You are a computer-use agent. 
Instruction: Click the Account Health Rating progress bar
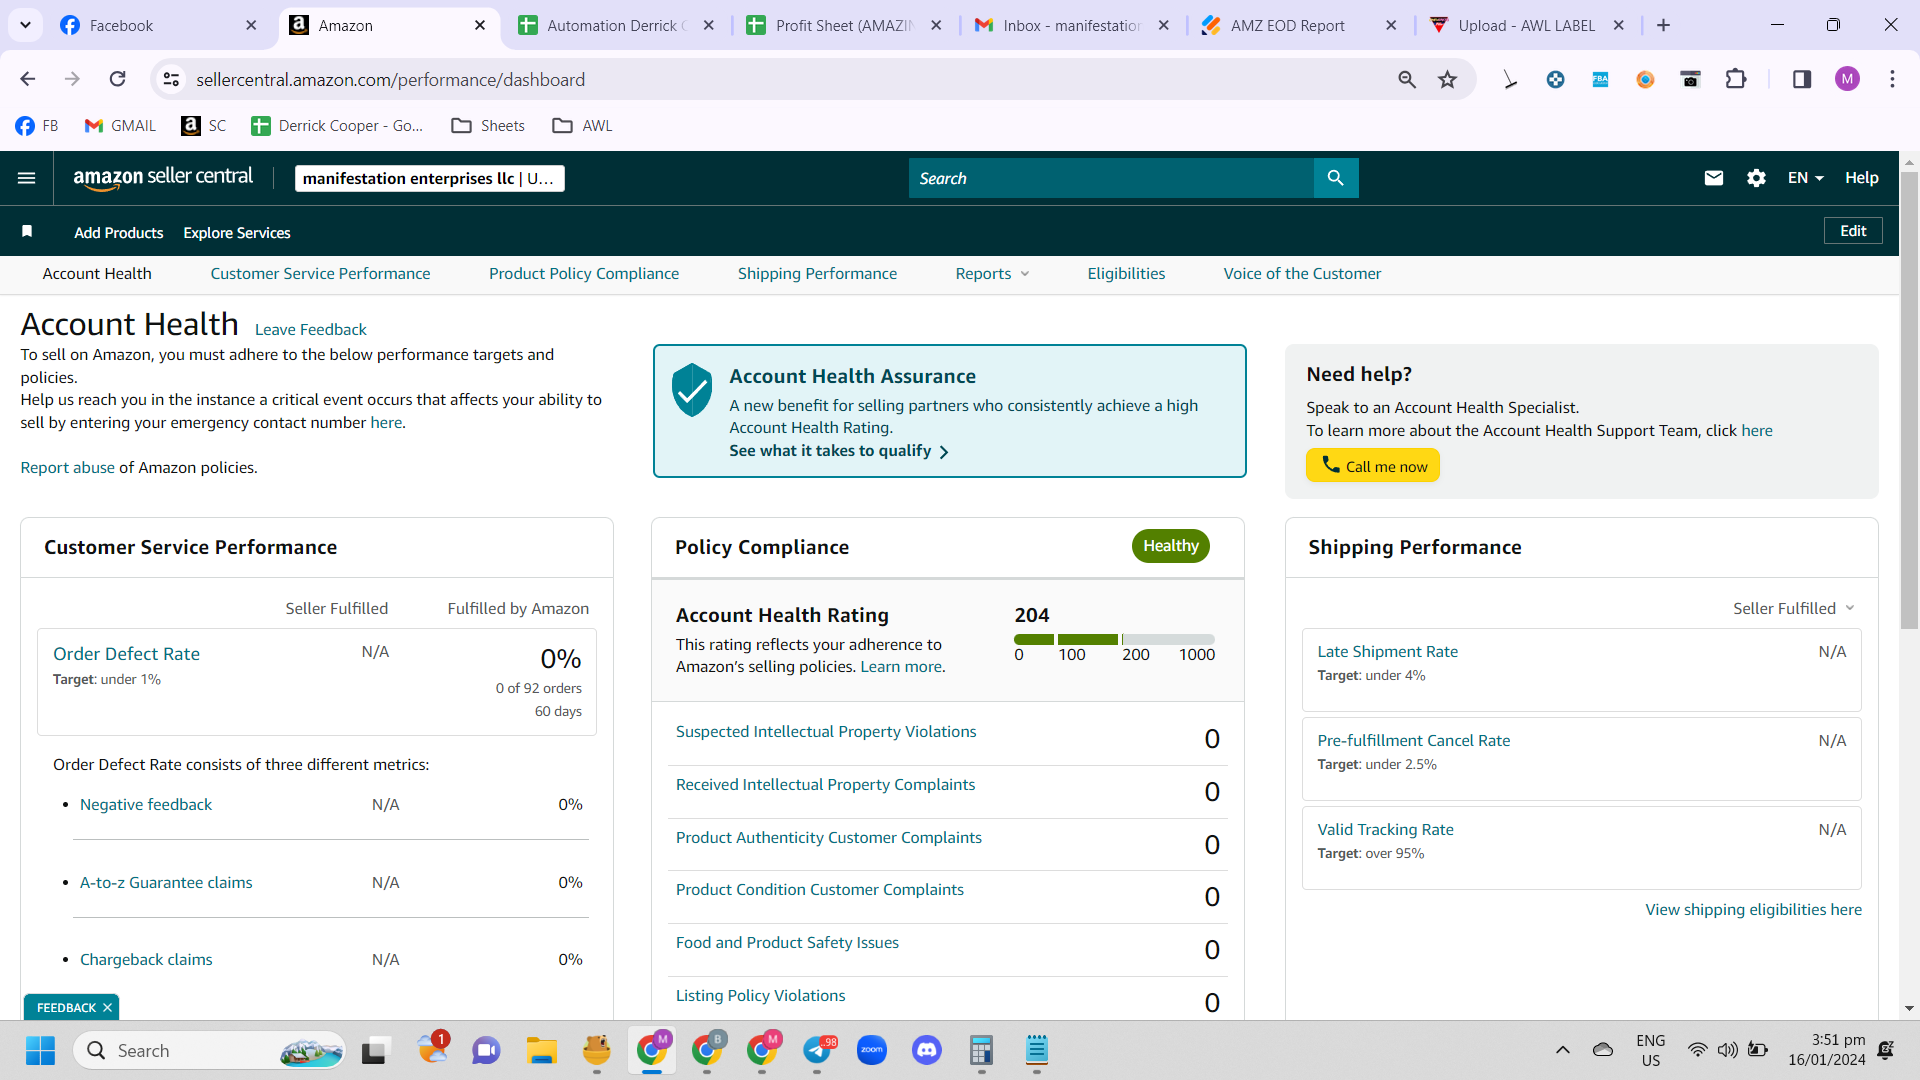point(1114,639)
